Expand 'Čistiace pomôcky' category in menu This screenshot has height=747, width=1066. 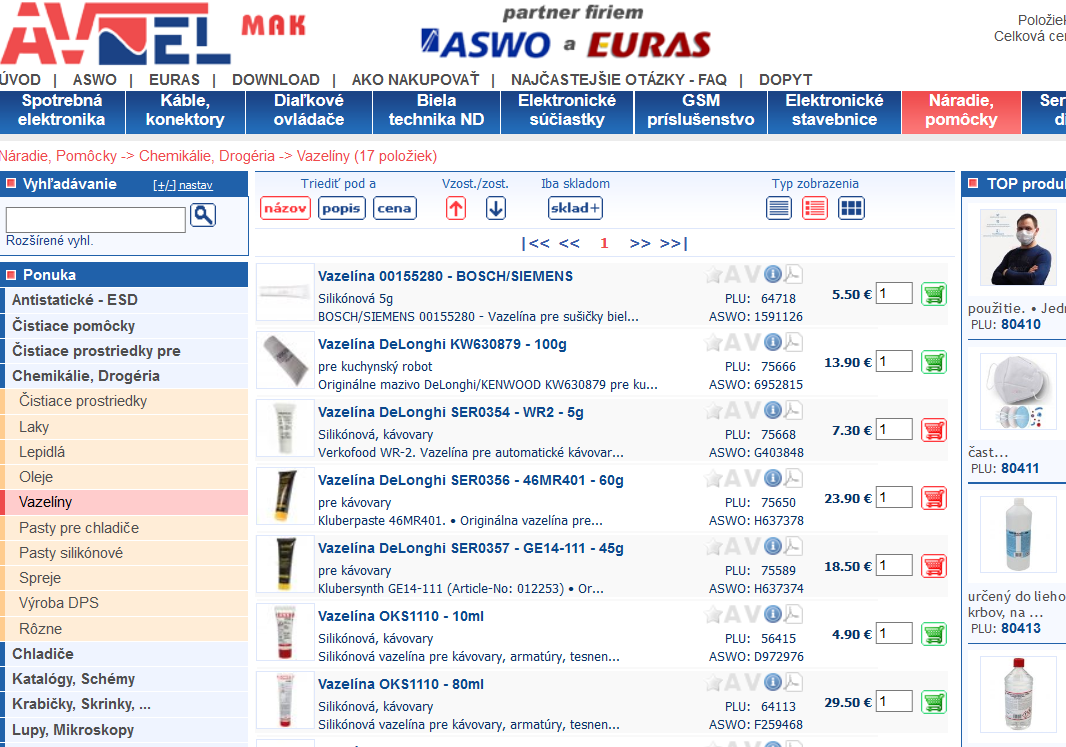point(73,326)
